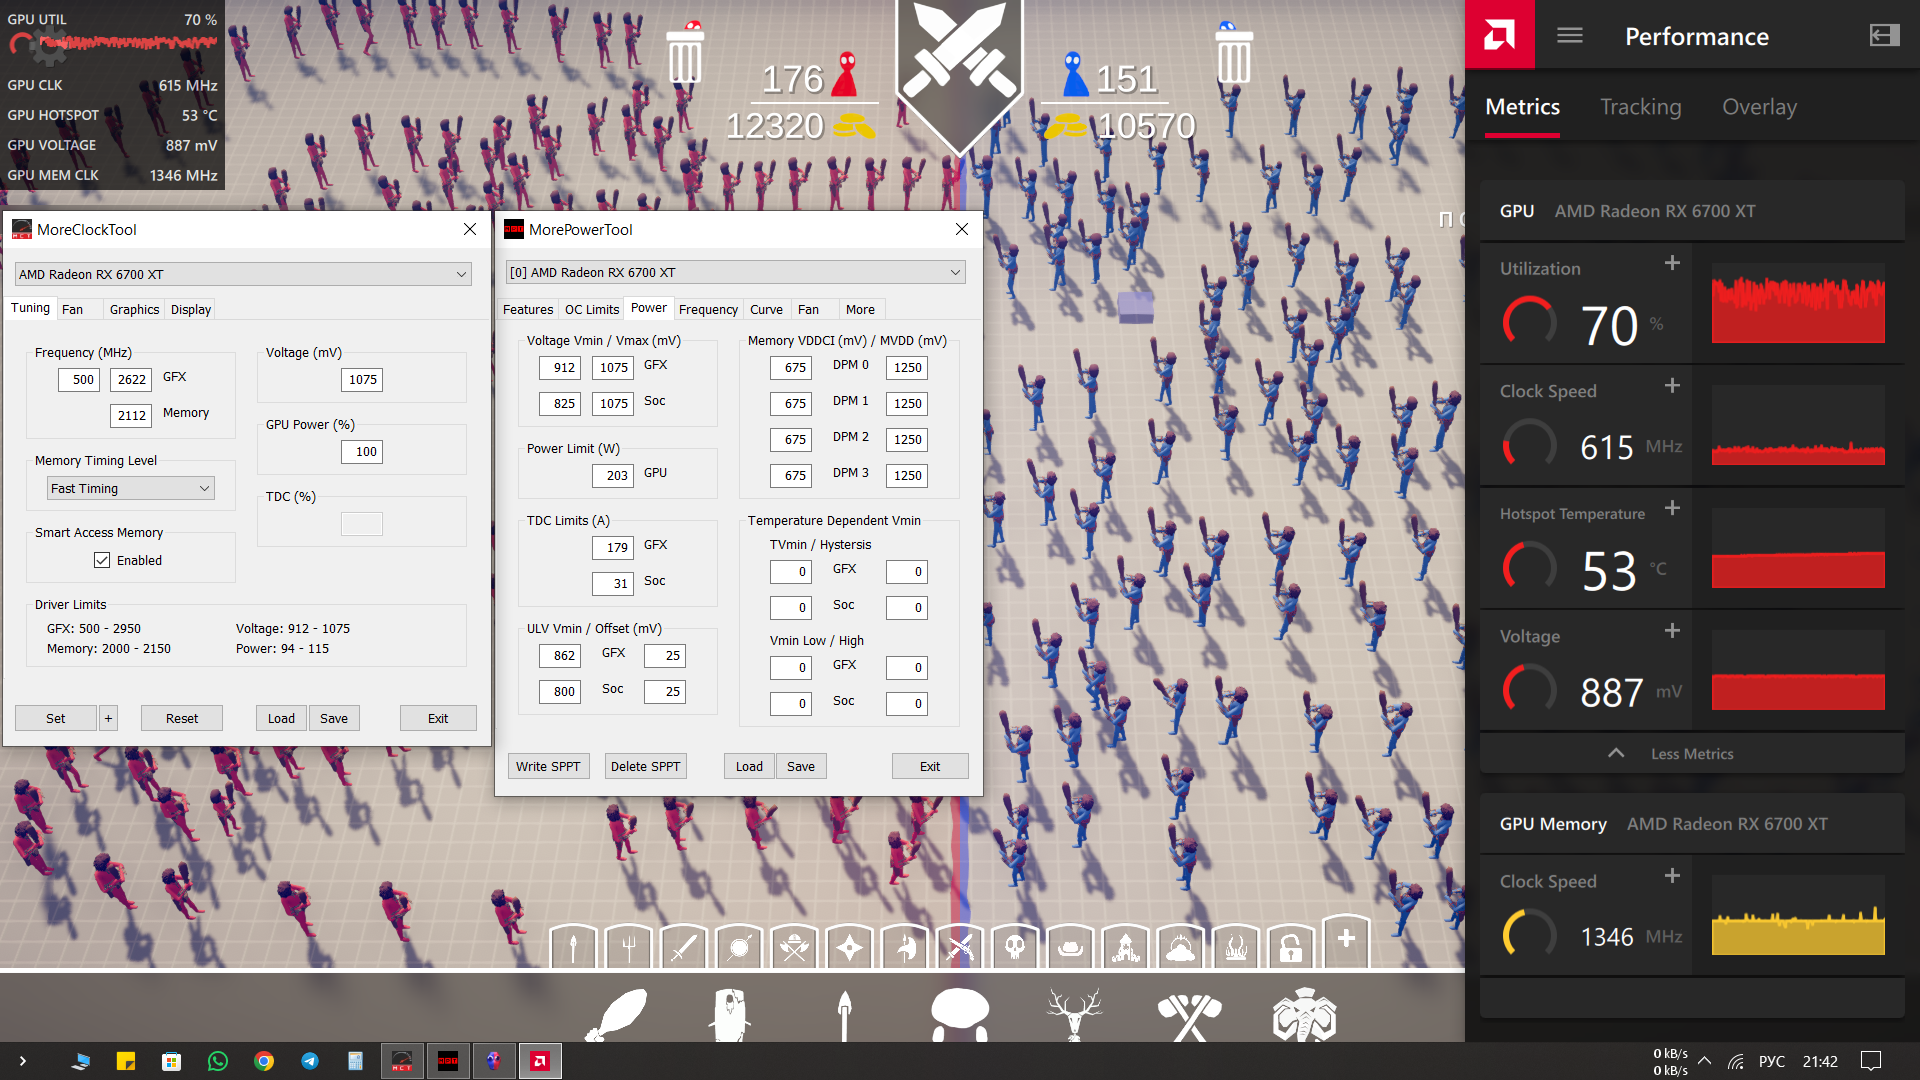Open Memory Timing Level dropdown
1920x1080 pixels.
131,488
